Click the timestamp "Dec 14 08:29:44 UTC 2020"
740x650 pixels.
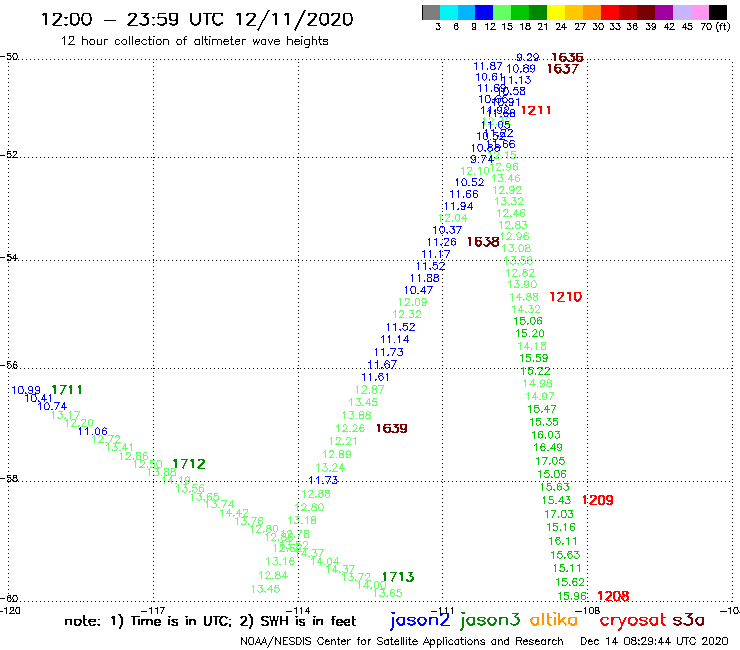click(654, 642)
